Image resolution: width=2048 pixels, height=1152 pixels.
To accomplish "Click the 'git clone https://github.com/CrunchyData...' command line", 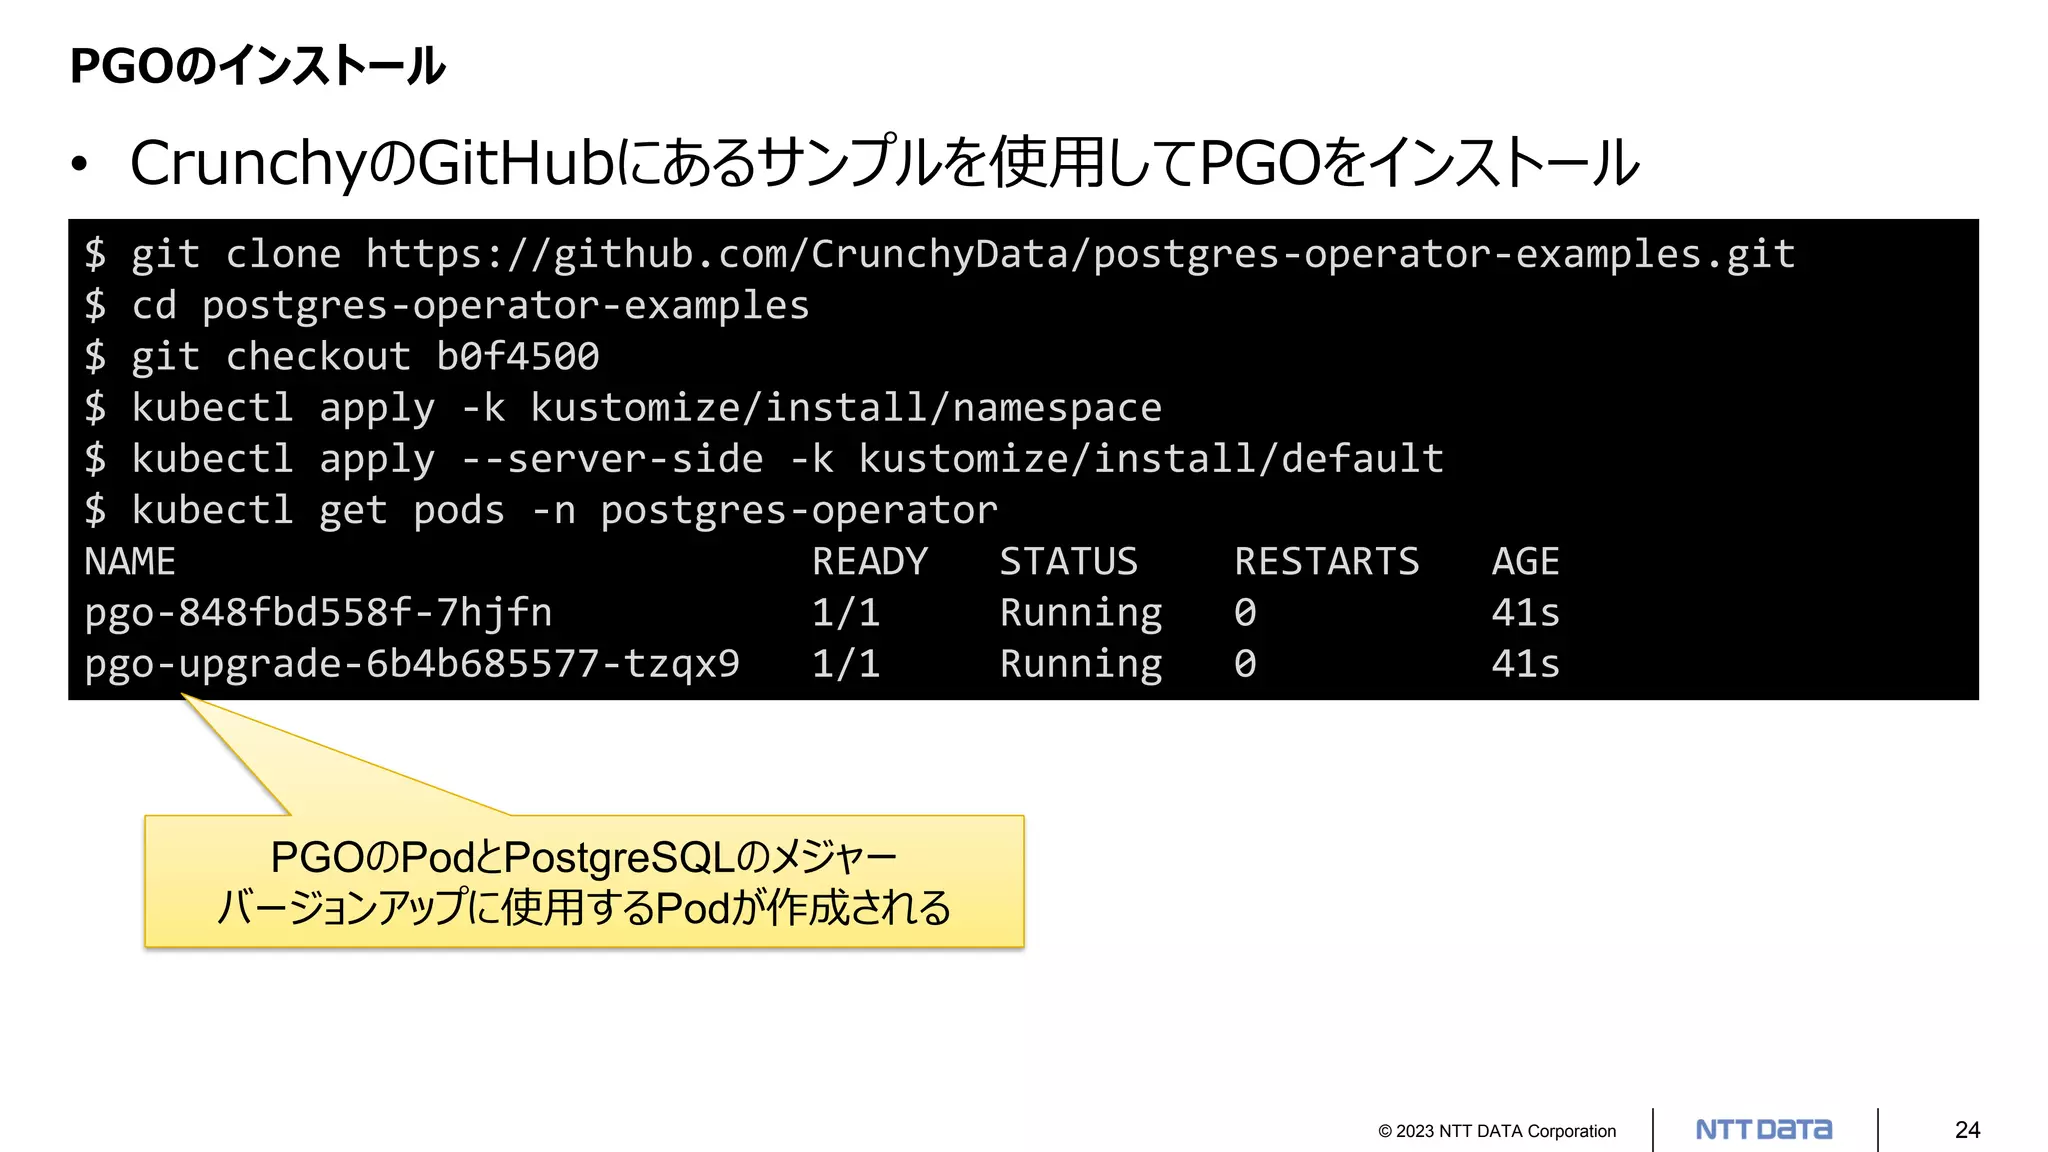I will [x=940, y=254].
